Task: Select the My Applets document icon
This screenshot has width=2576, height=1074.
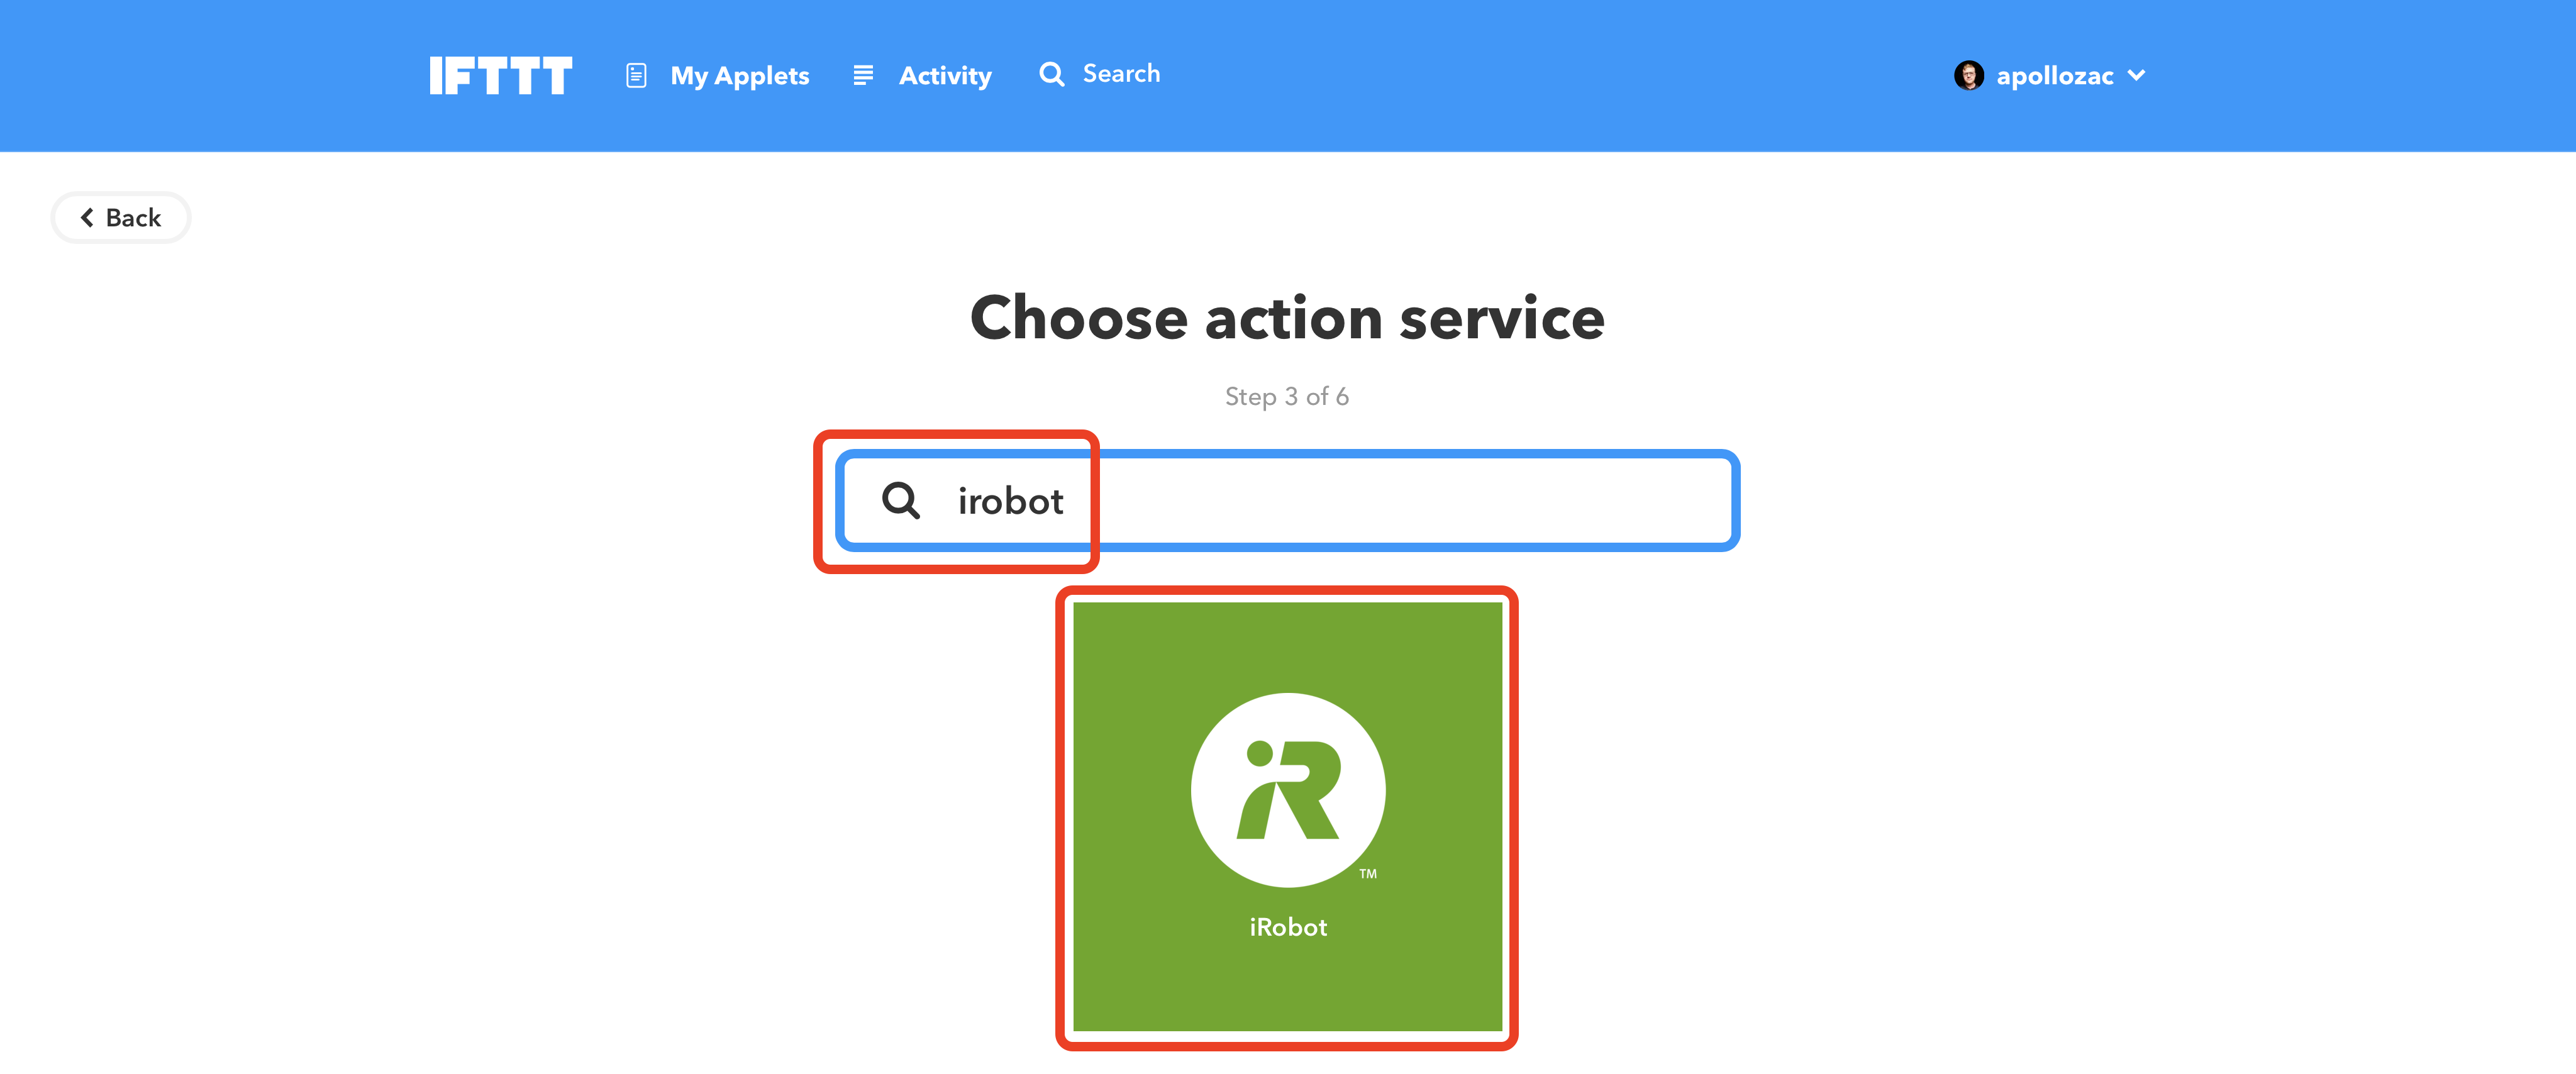Action: 636,74
